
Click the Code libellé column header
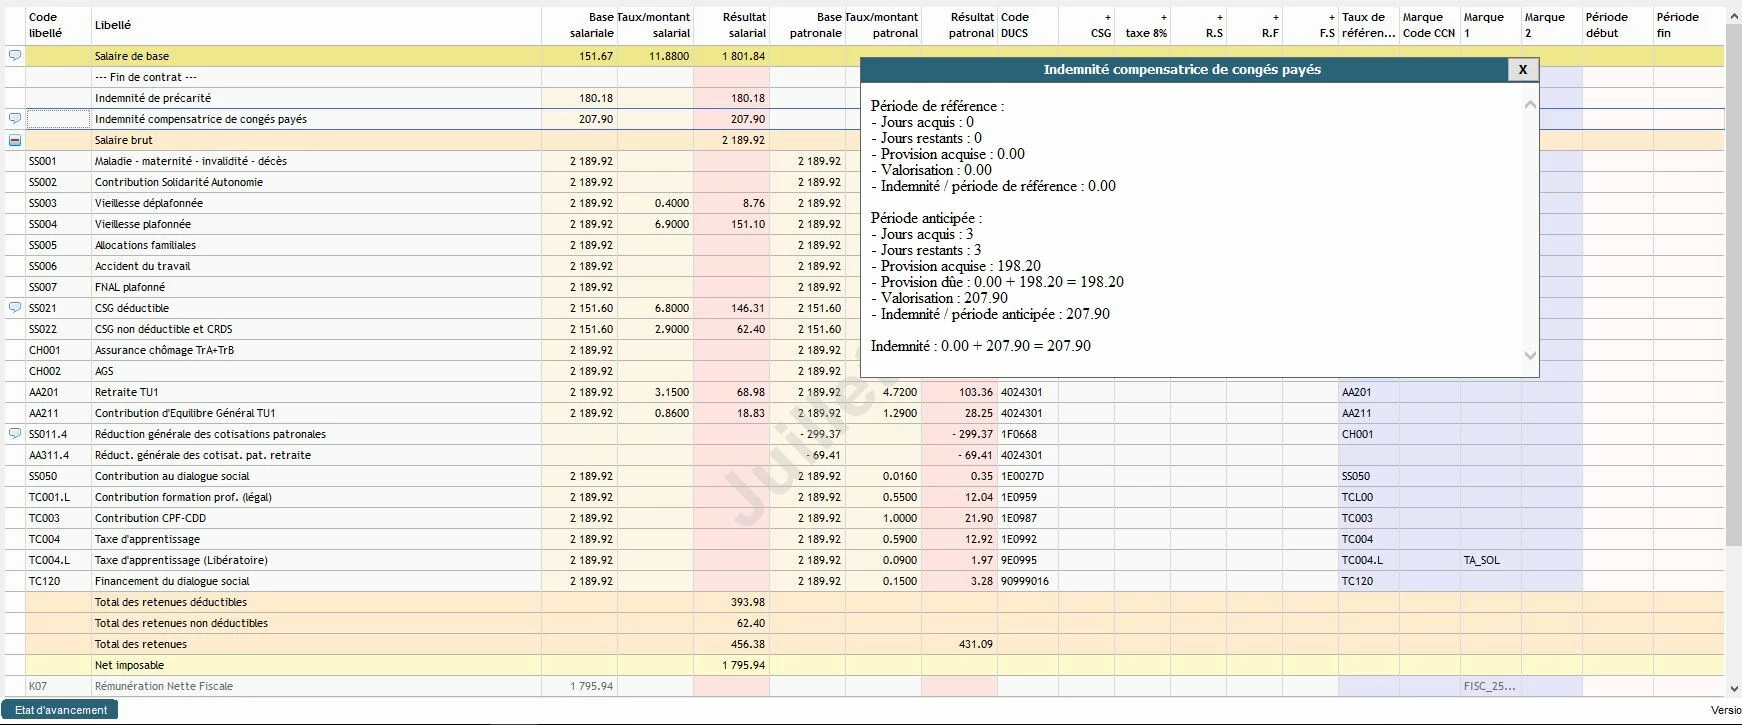pos(58,25)
